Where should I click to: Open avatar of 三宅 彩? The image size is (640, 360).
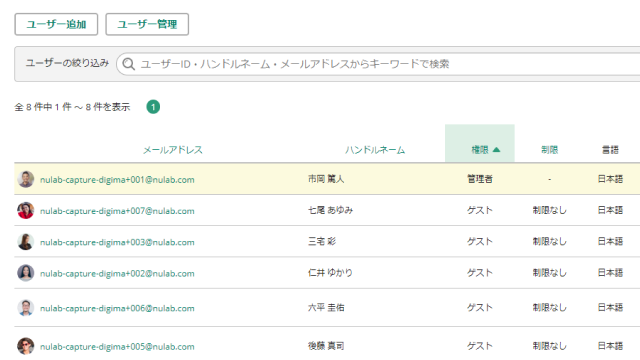(26, 242)
